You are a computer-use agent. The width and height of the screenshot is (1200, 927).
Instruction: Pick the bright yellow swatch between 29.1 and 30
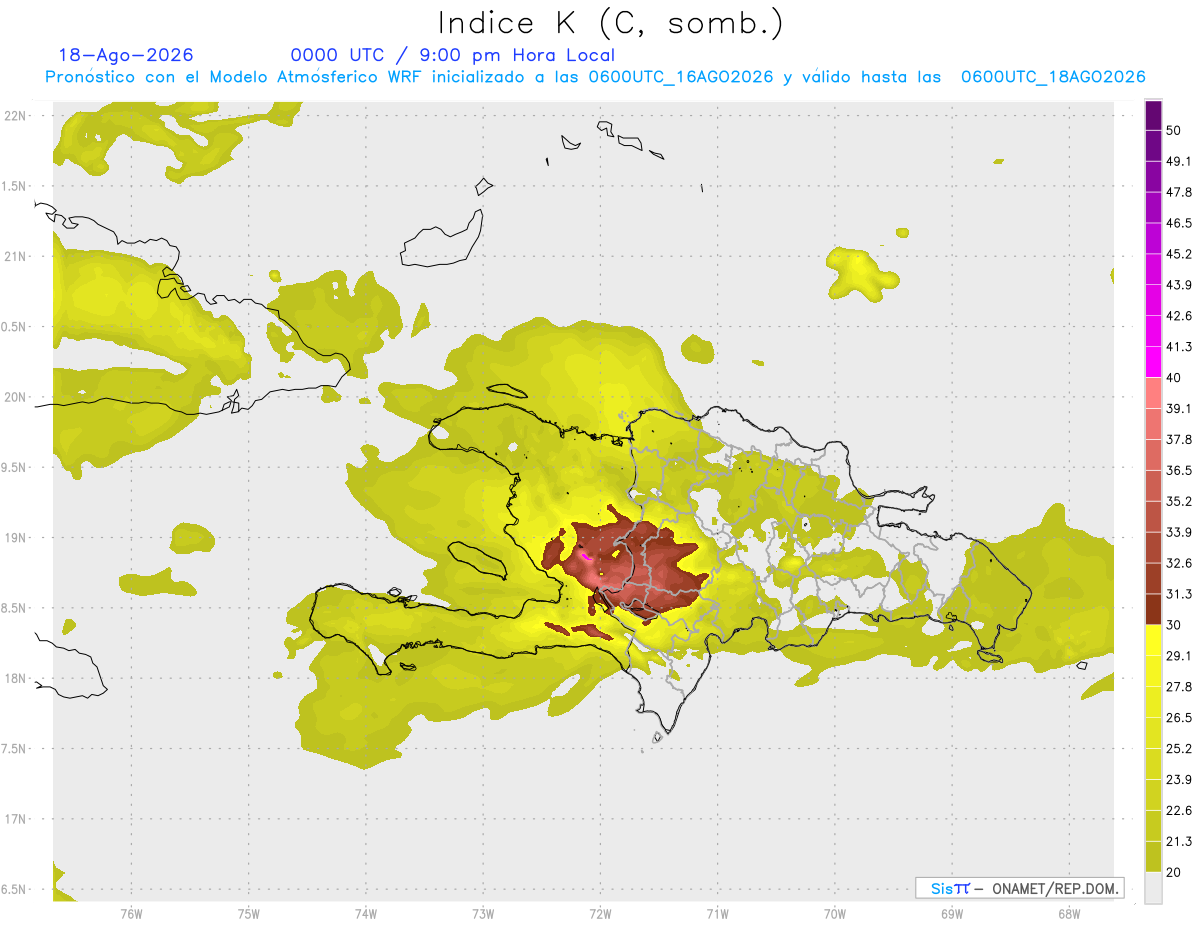(x=1153, y=640)
